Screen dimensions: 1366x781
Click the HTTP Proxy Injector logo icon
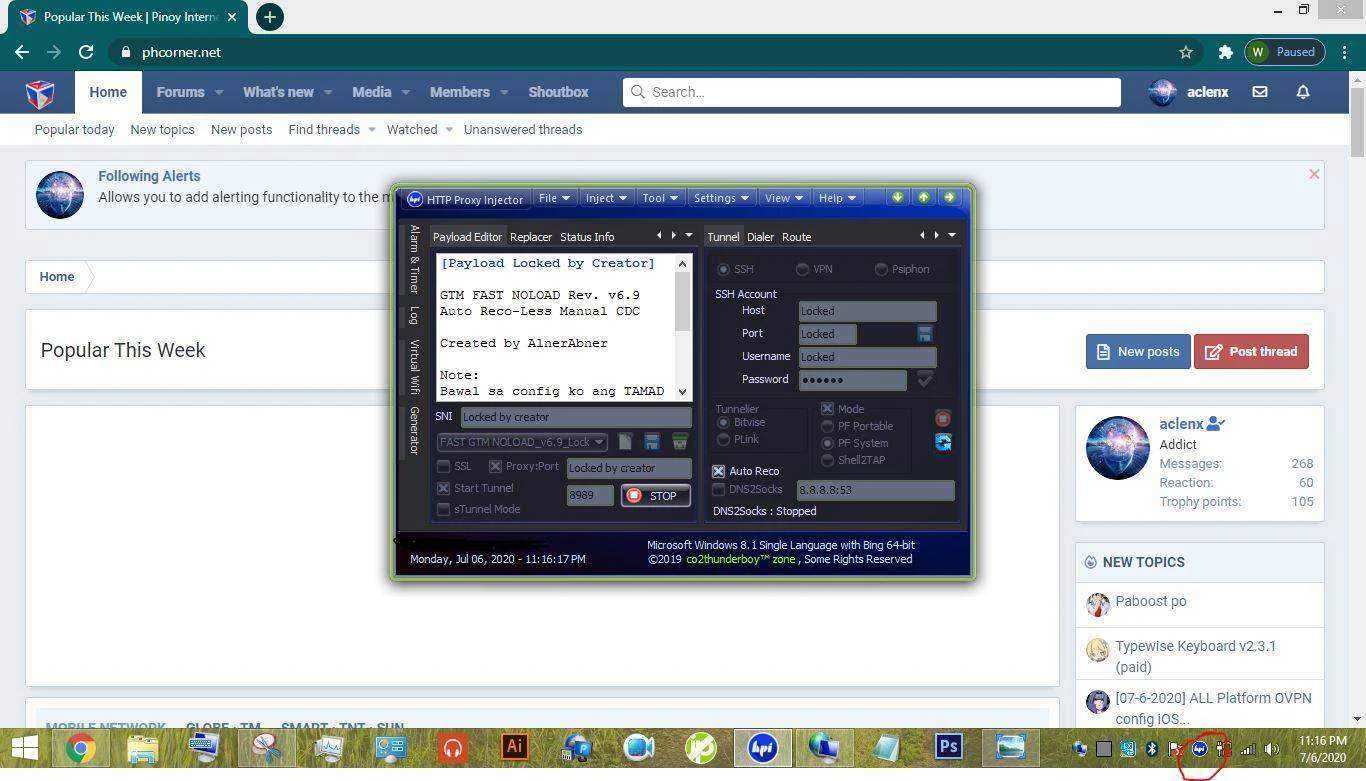click(x=415, y=199)
